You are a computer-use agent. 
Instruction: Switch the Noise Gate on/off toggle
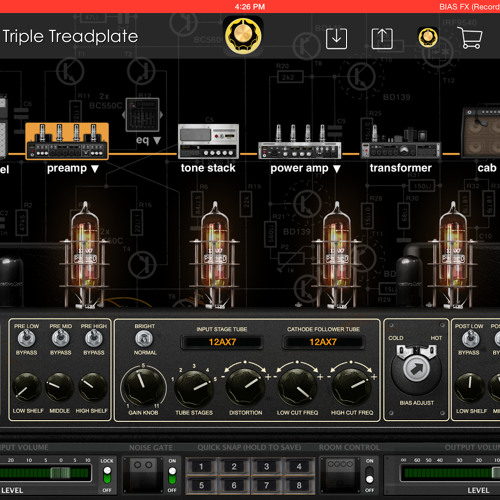pyautogui.click(x=172, y=475)
